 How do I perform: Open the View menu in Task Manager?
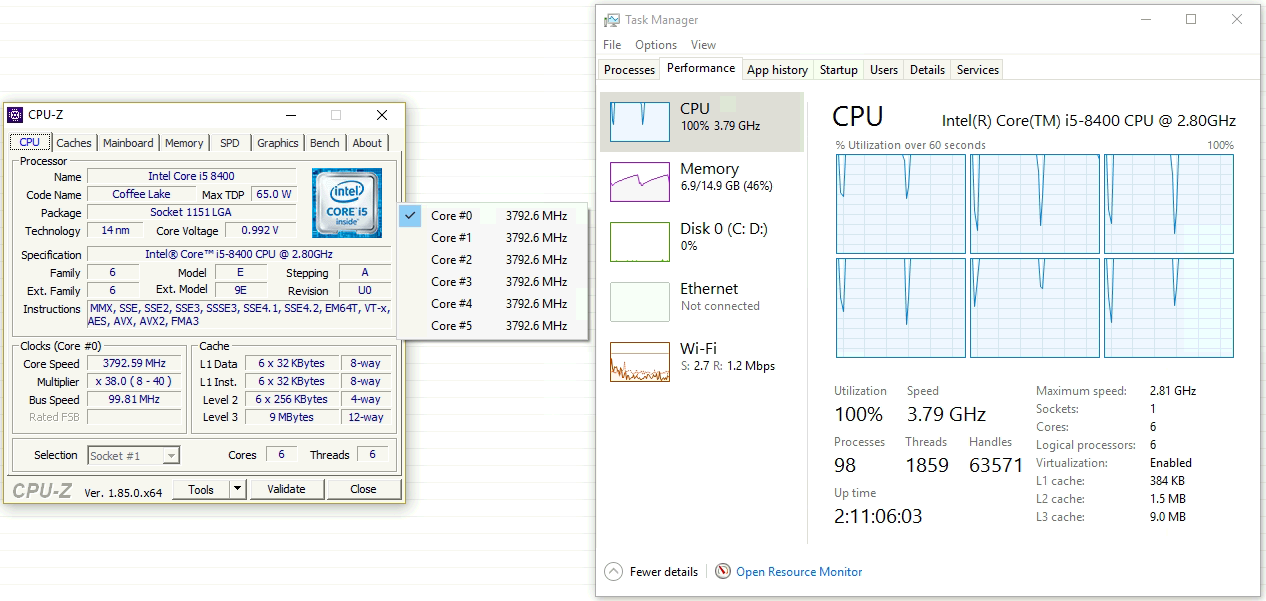point(704,45)
